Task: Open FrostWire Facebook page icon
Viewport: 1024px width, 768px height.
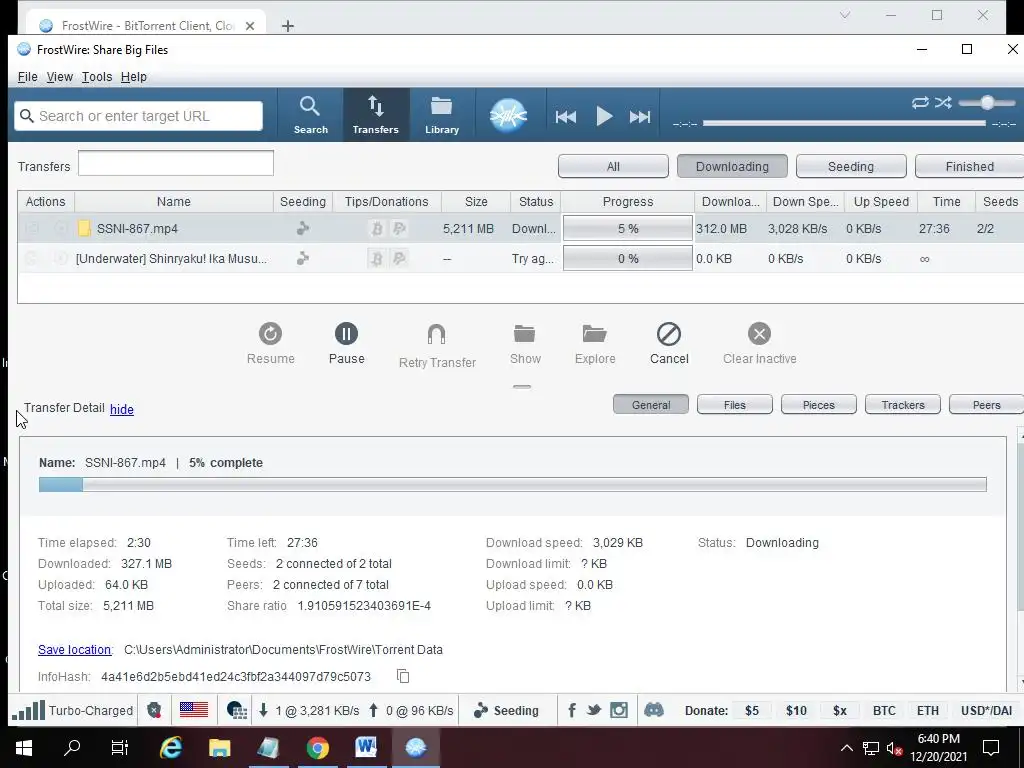Action: coord(571,710)
